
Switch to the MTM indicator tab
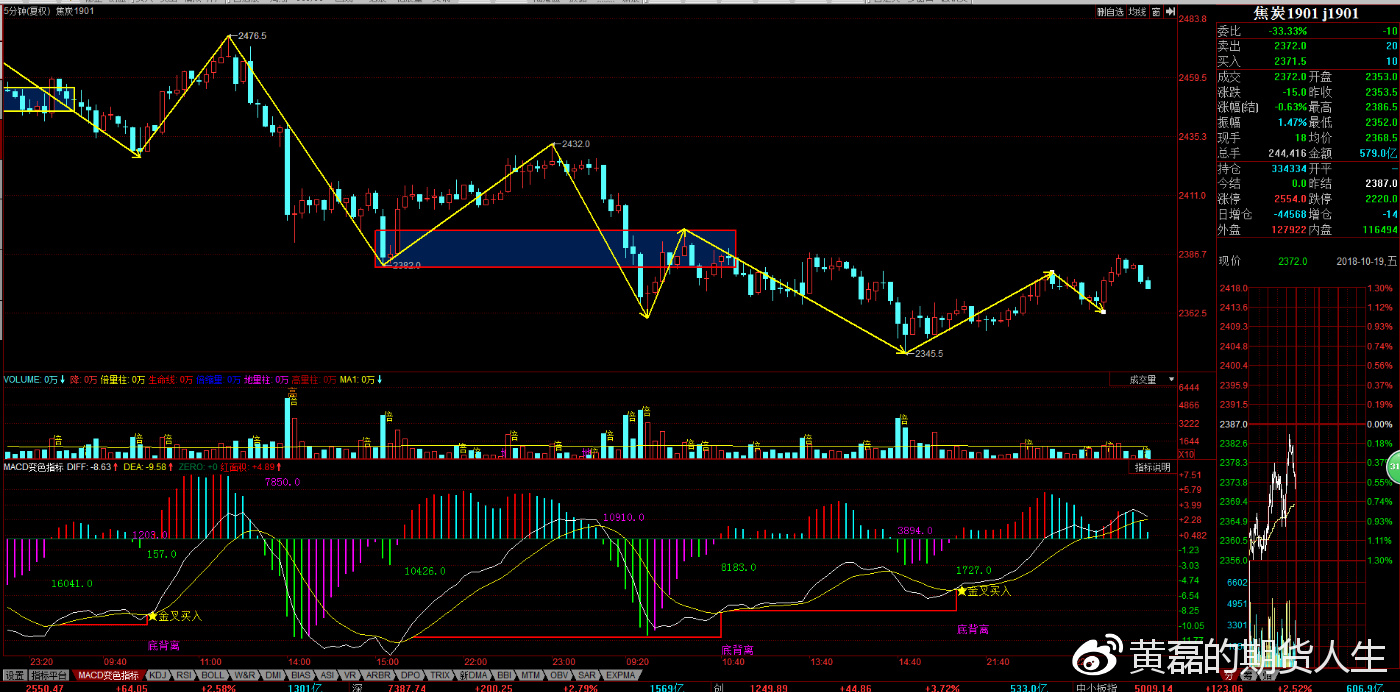click(x=530, y=675)
